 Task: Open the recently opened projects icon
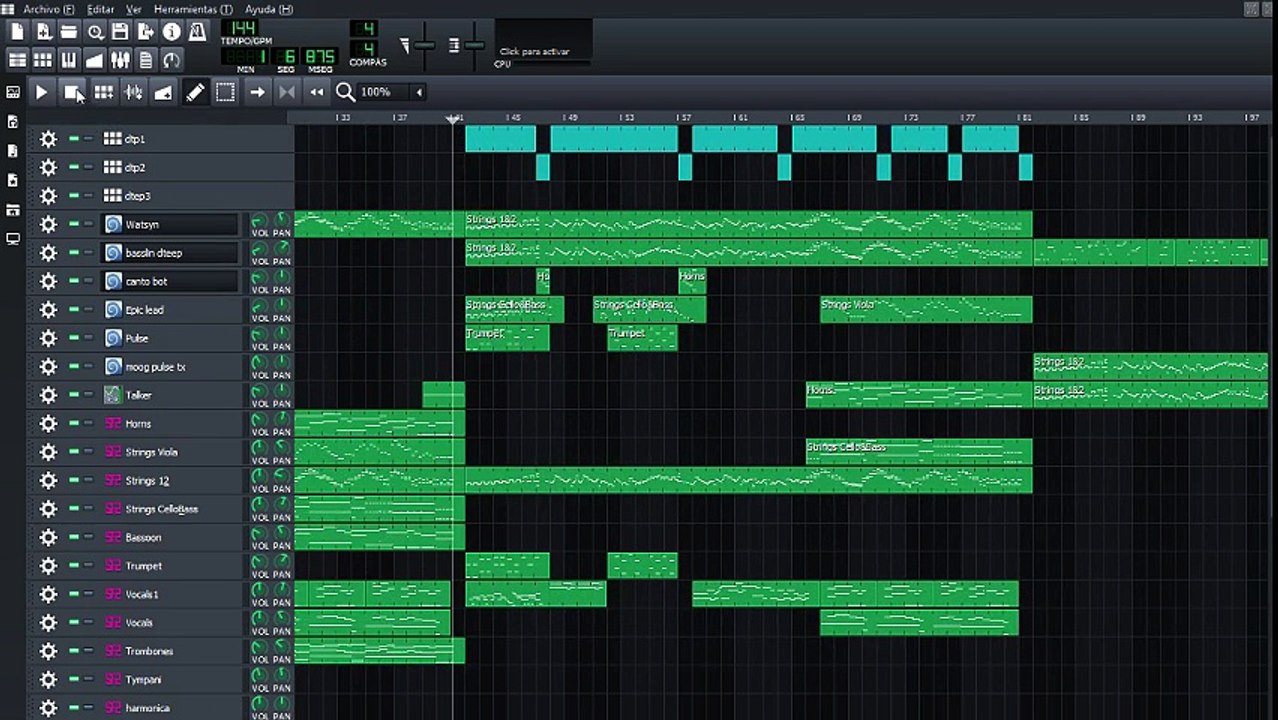pyautogui.click(x=95, y=32)
